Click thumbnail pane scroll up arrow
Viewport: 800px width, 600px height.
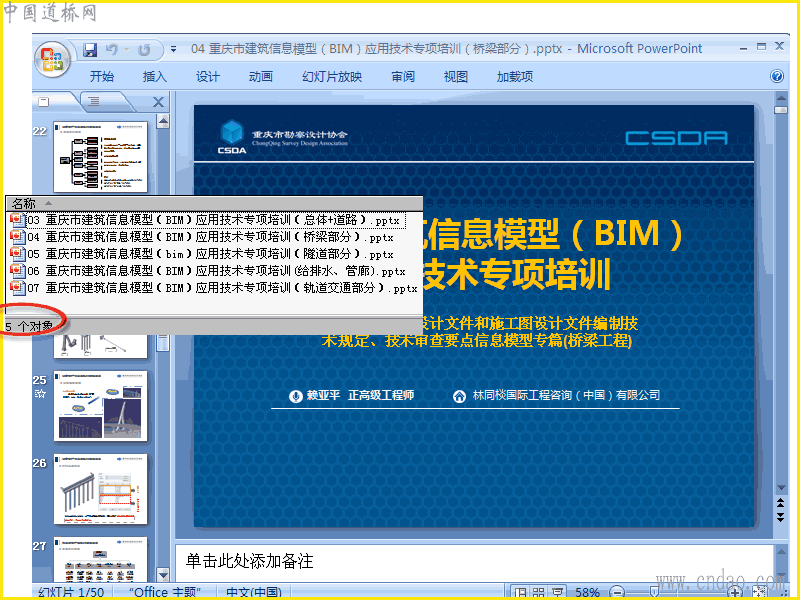click(x=163, y=121)
